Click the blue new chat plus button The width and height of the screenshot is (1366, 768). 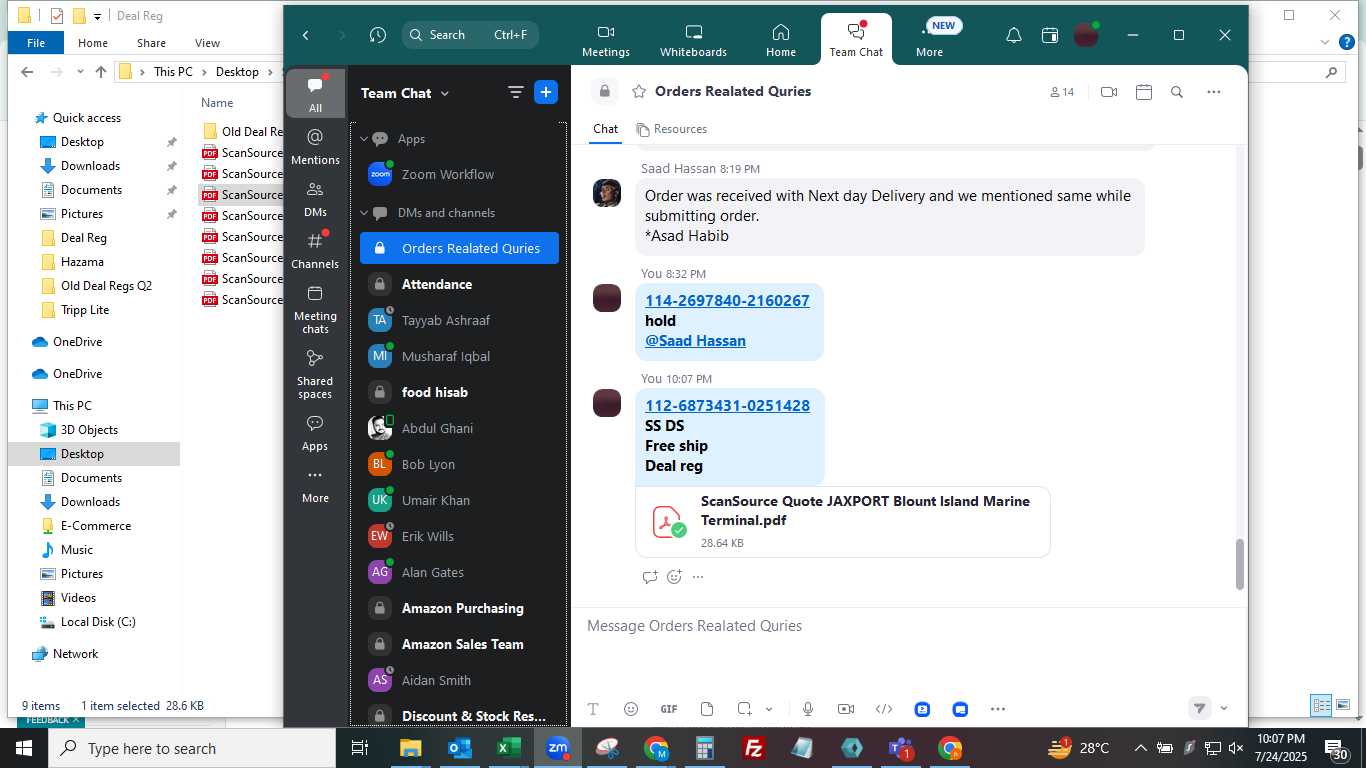click(546, 92)
